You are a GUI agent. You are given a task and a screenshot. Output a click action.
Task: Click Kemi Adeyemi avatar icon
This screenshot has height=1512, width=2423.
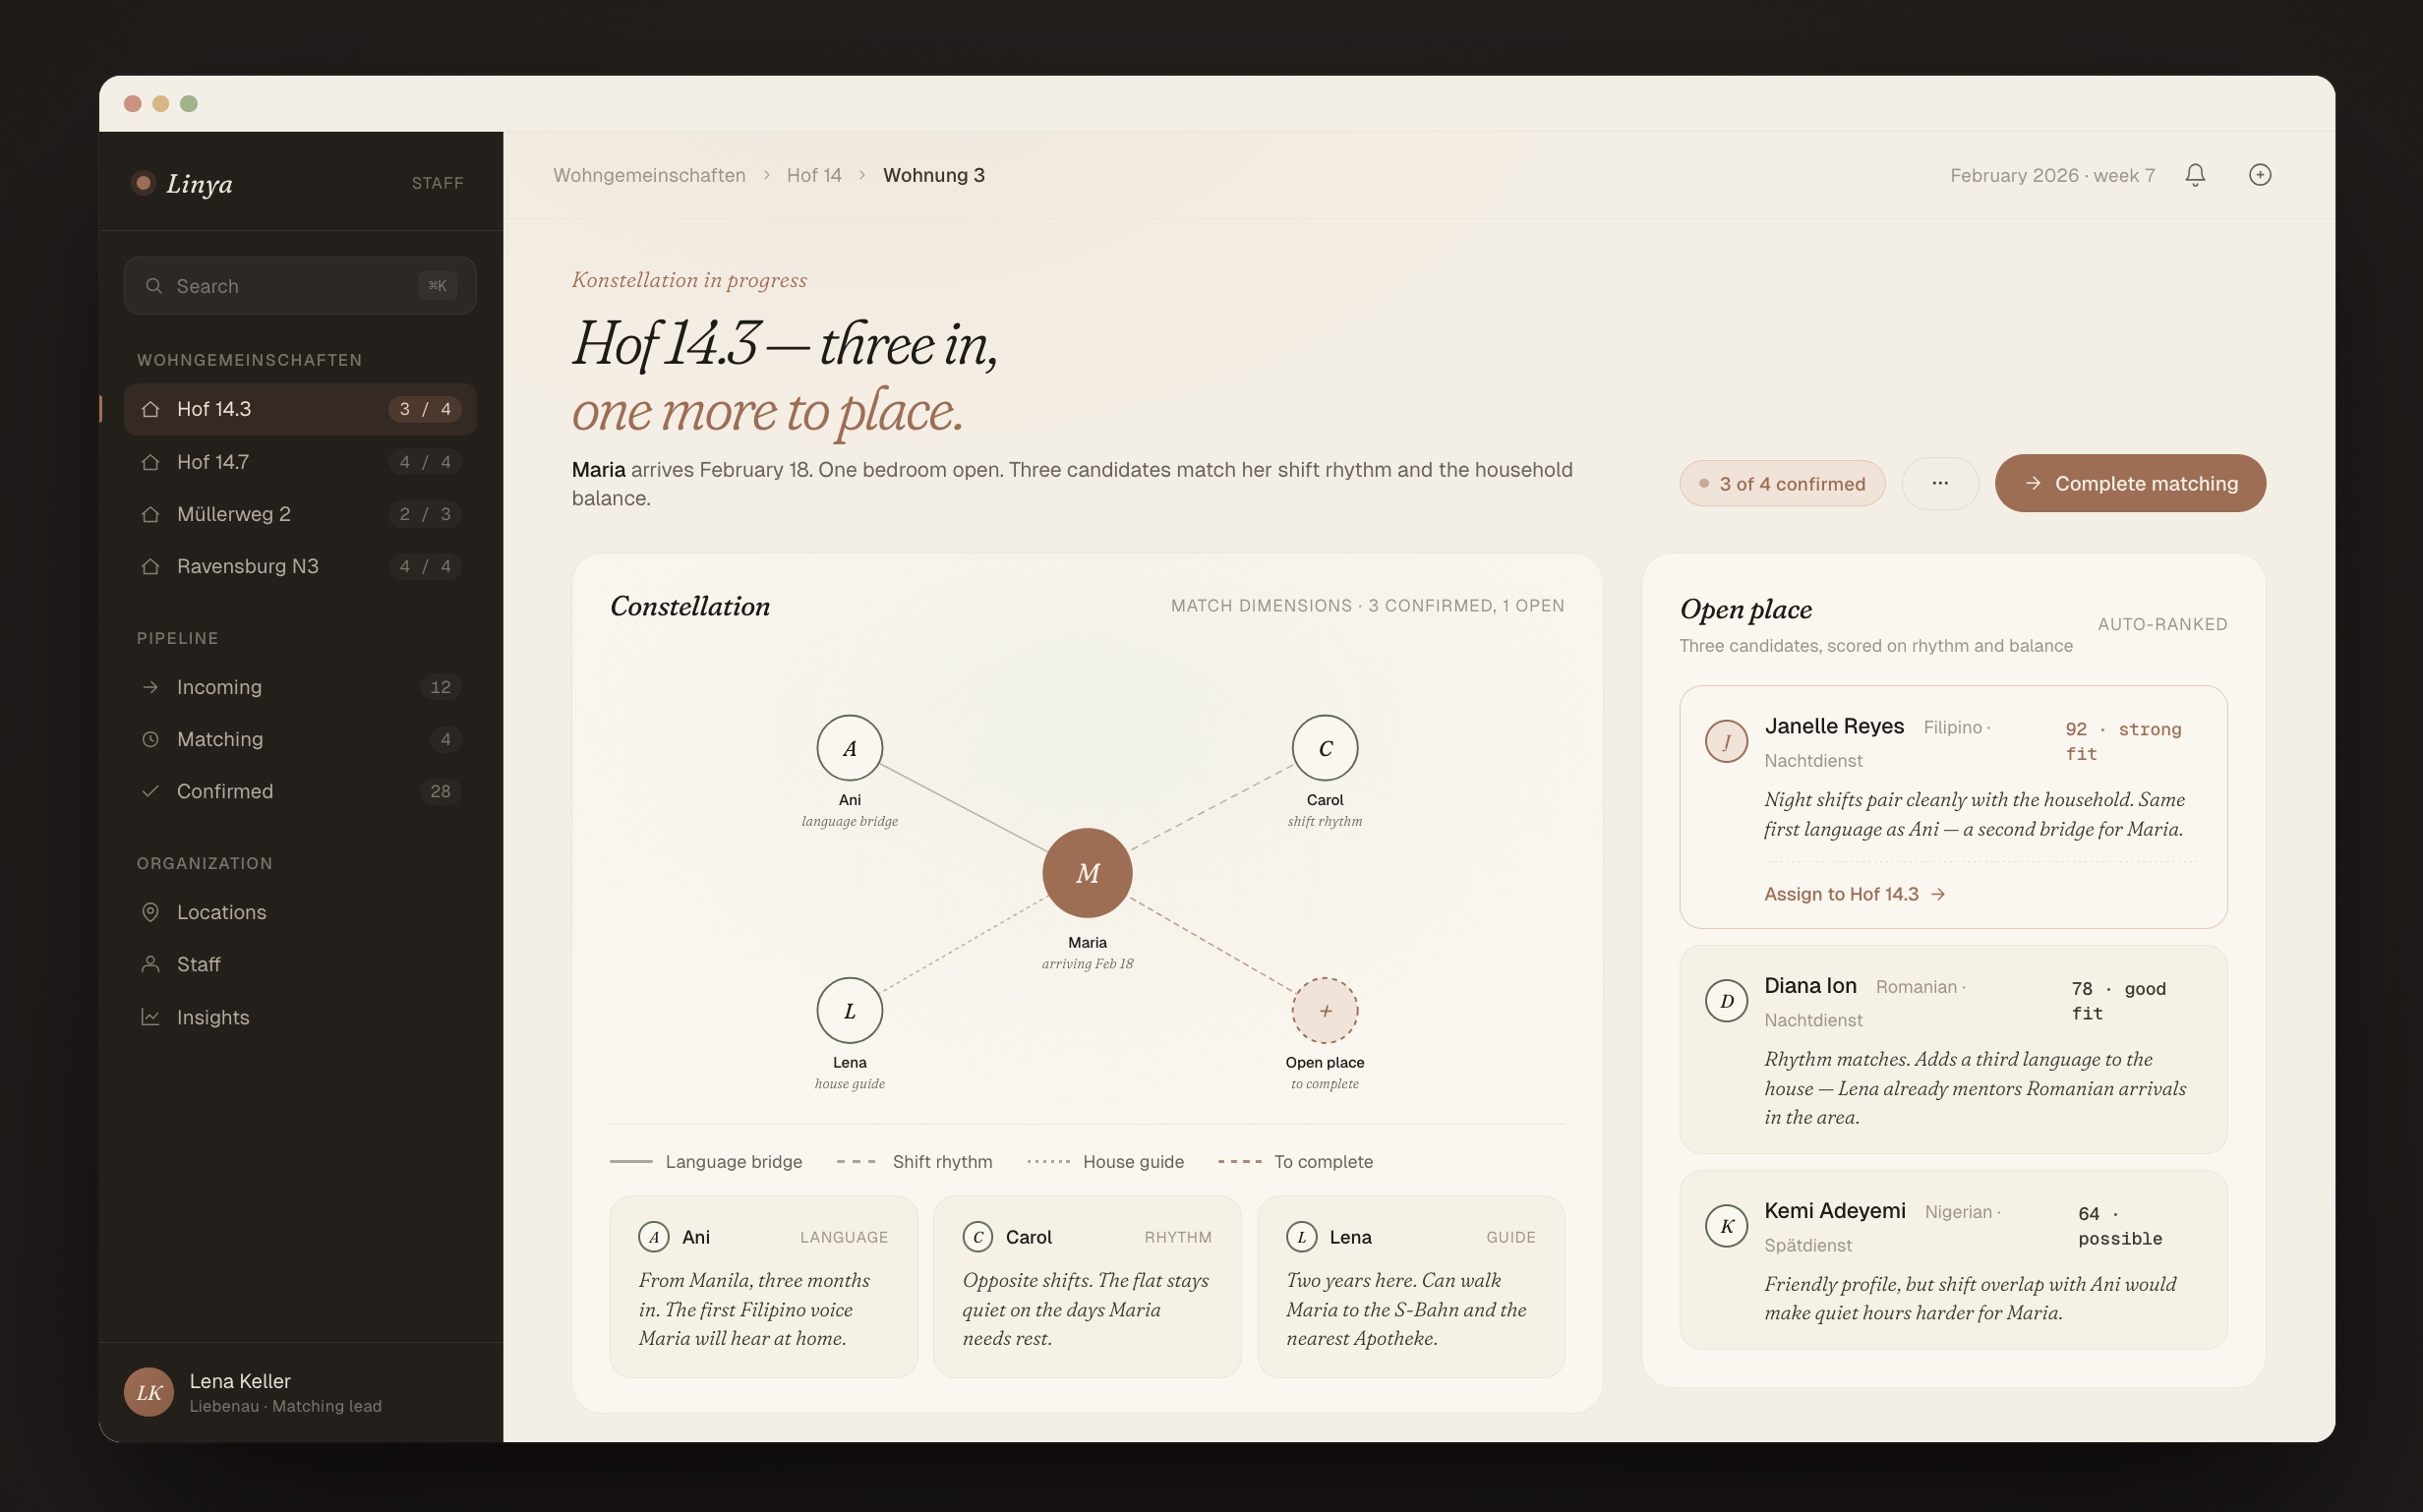click(x=1726, y=1226)
